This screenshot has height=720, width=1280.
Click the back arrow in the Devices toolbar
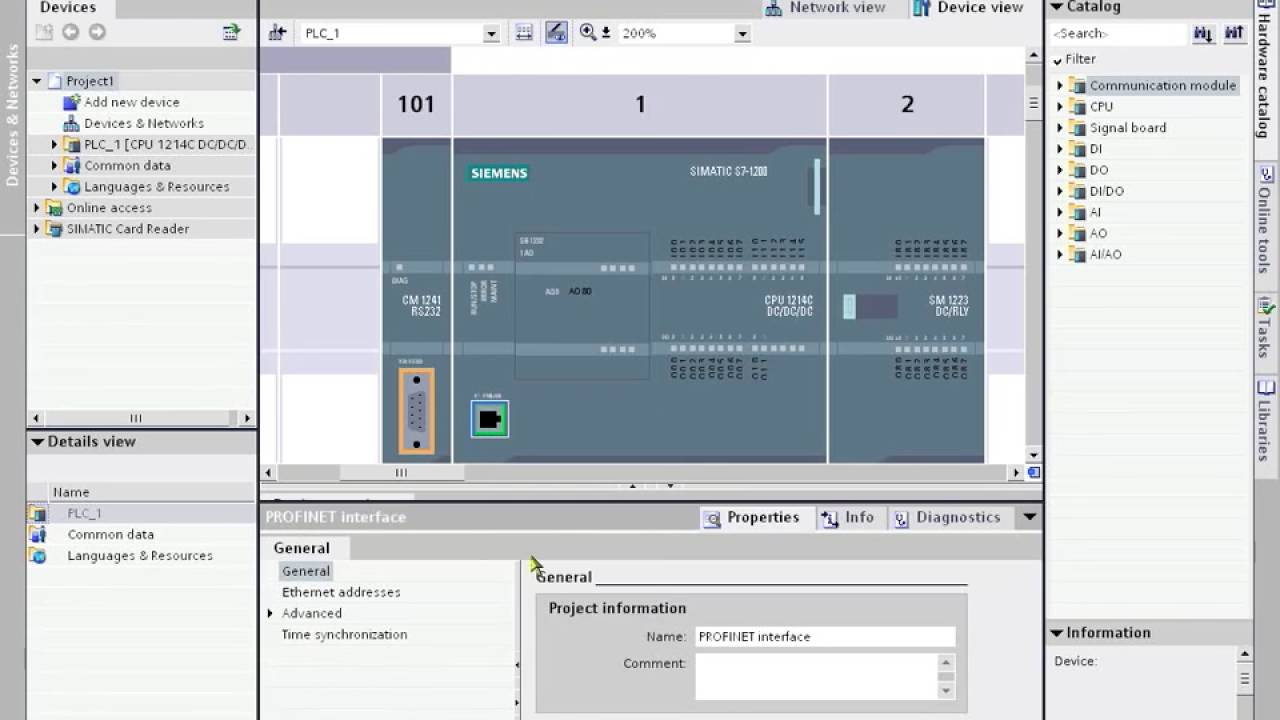[x=70, y=32]
